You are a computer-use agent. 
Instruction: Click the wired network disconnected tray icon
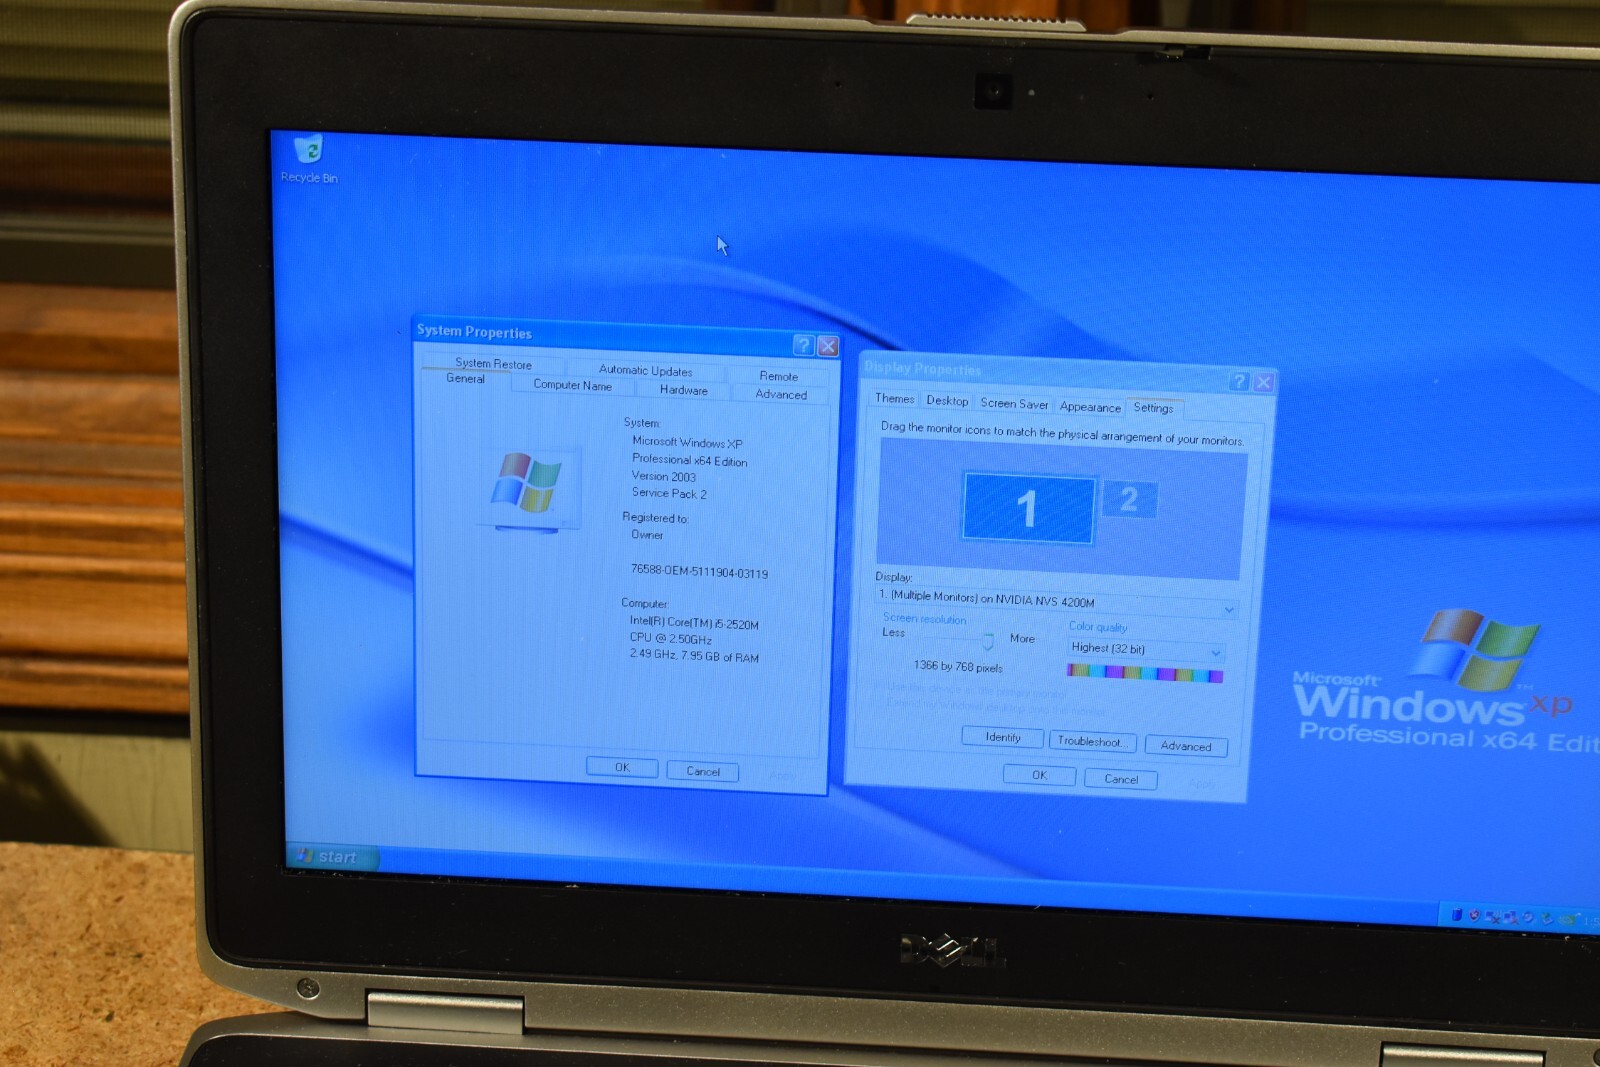pos(1511,918)
